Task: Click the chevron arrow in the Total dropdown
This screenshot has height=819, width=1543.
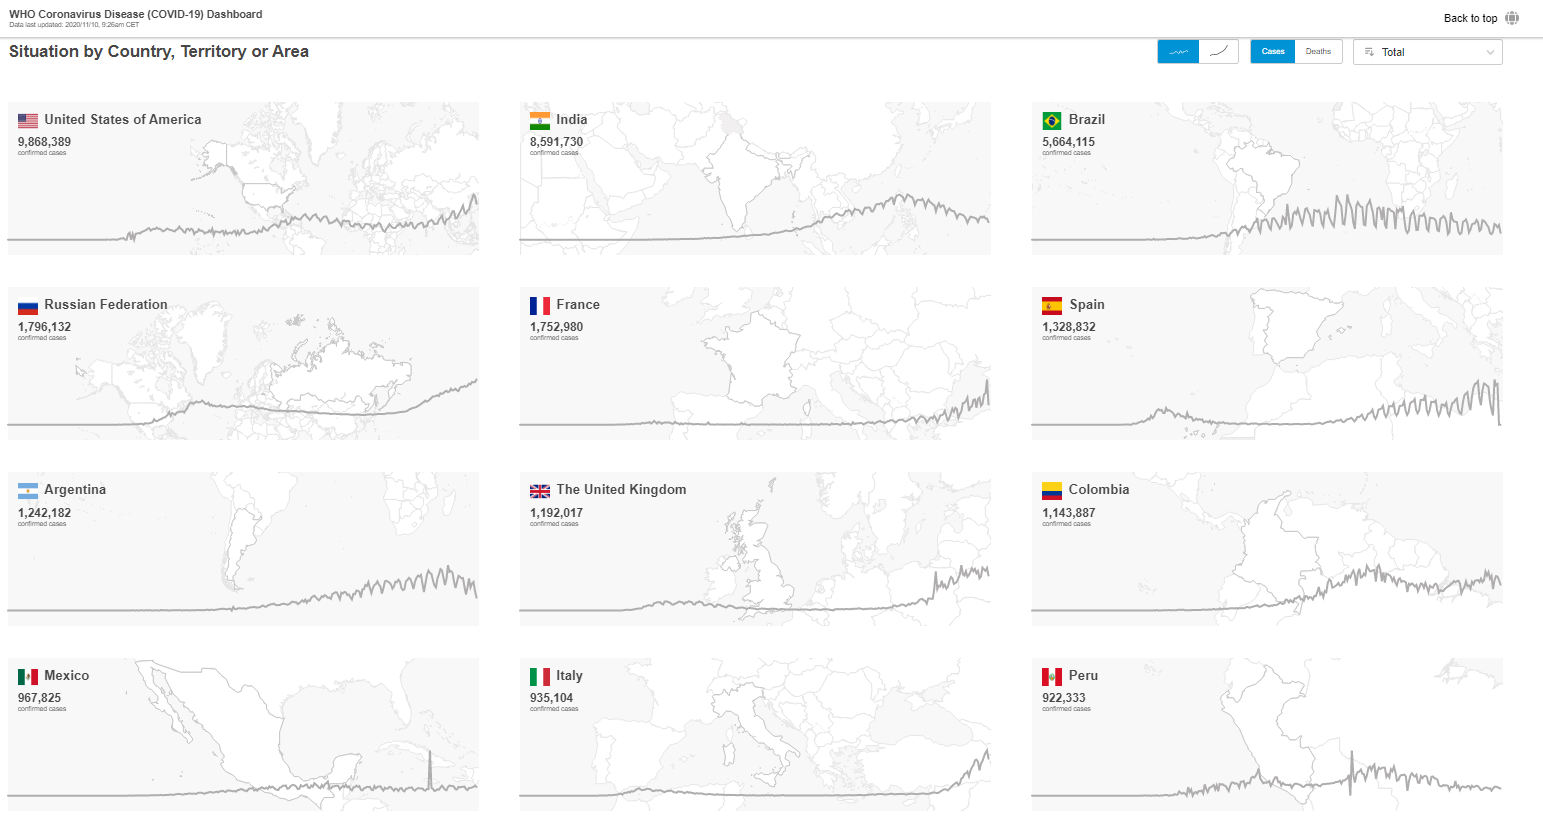Action: (x=1490, y=52)
